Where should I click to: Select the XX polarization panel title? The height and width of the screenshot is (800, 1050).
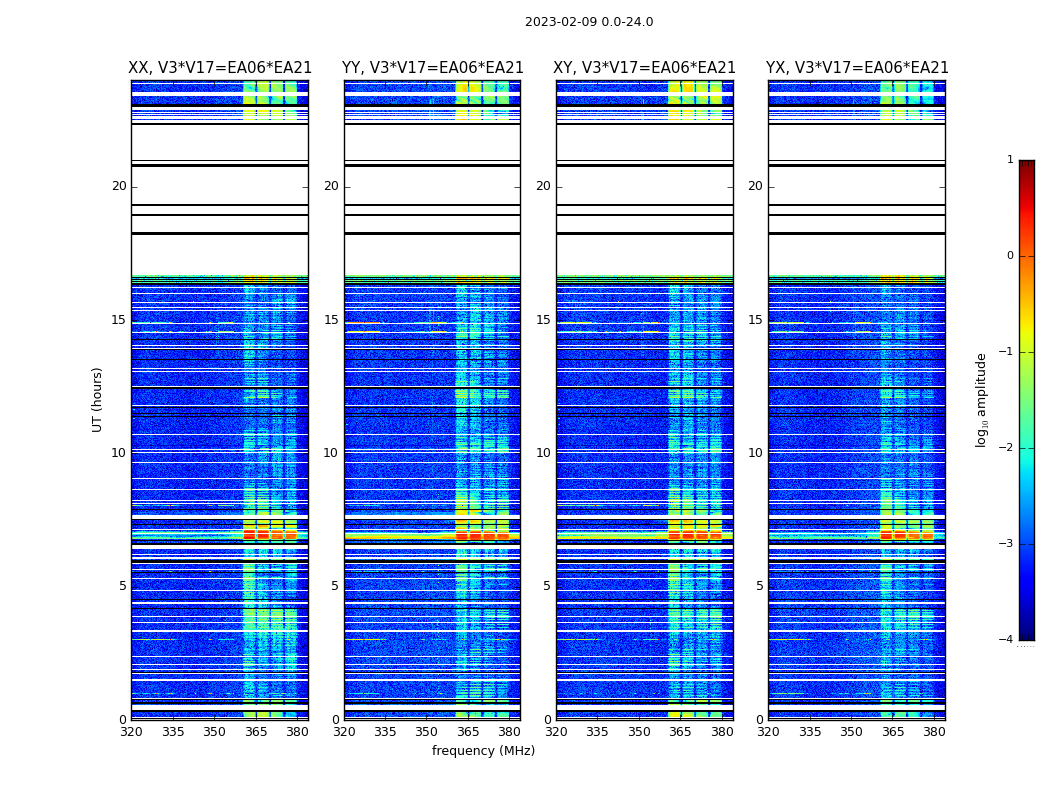coord(220,68)
